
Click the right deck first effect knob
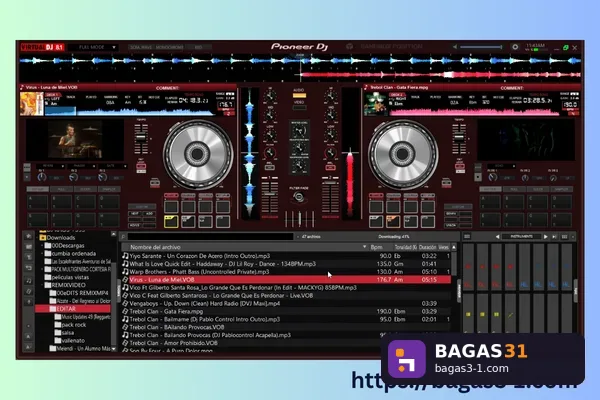click(x=493, y=177)
